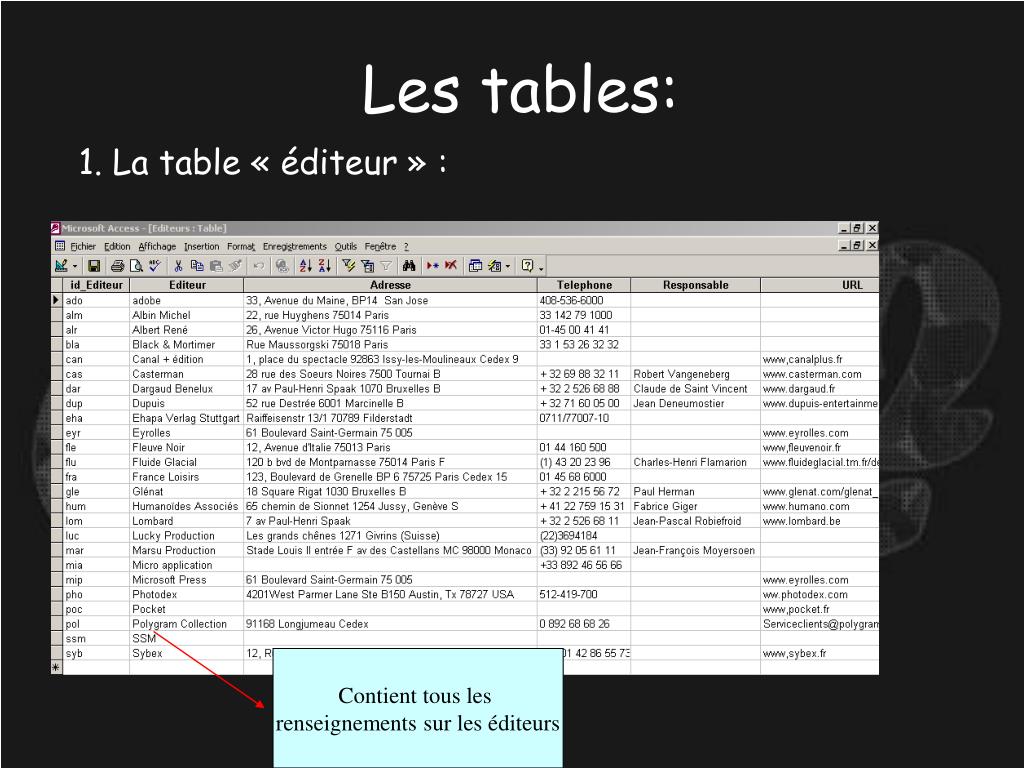Click the Access icon in the title bar
The width and height of the screenshot is (1024, 768).
click(56, 228)
